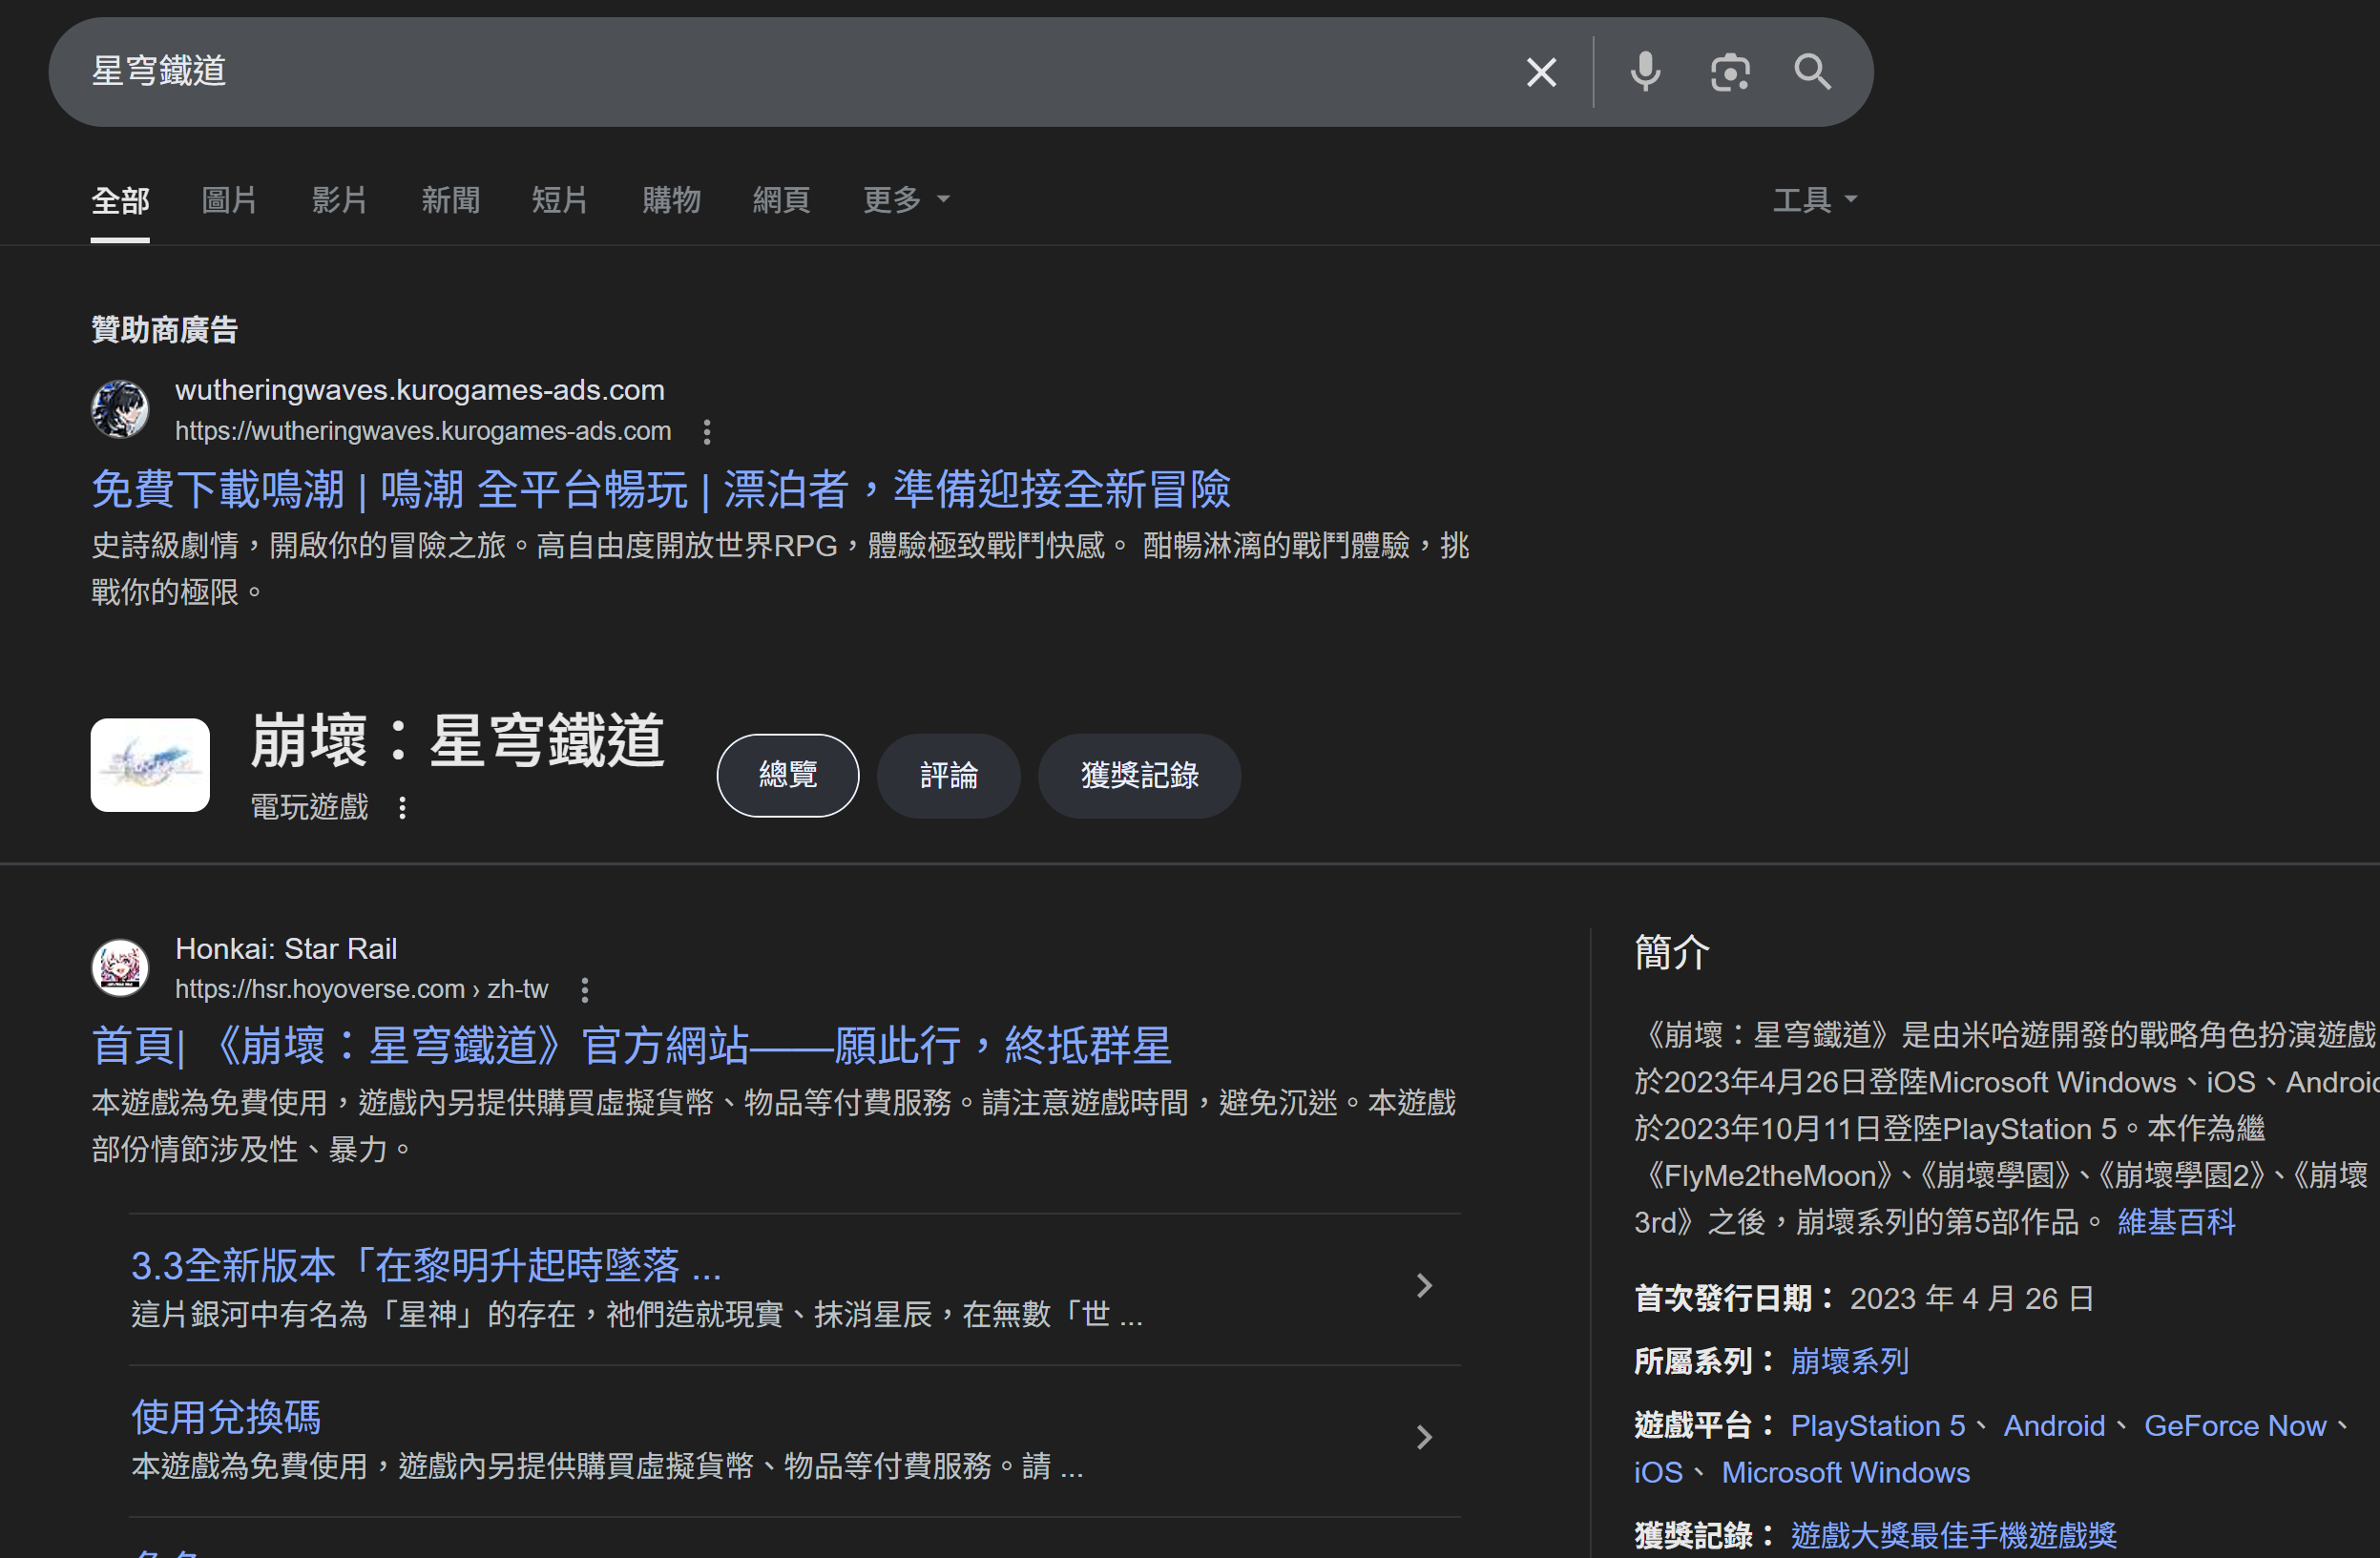Screen dimensions: 2380x1558
Task: Open the 維基百科 source link
Action: 2176,1222
